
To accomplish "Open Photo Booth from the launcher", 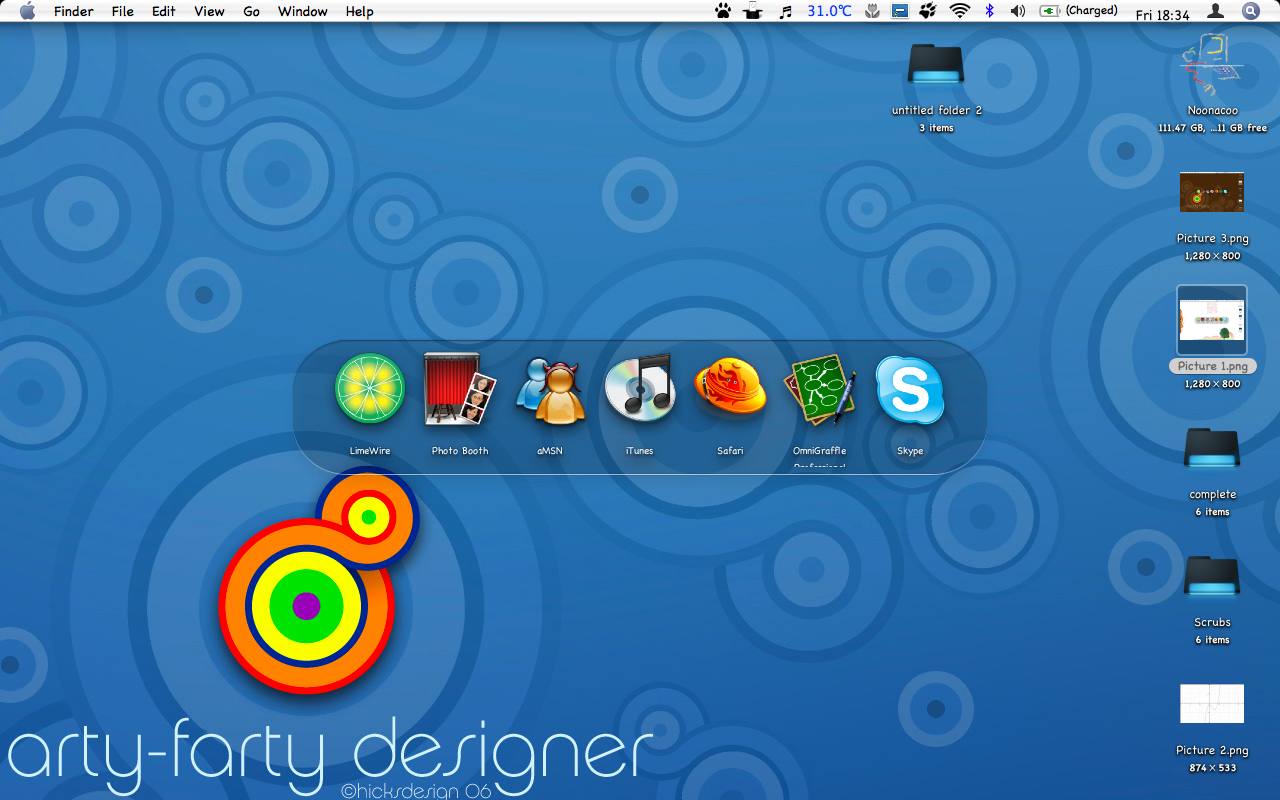I will [x=460, y=388].
